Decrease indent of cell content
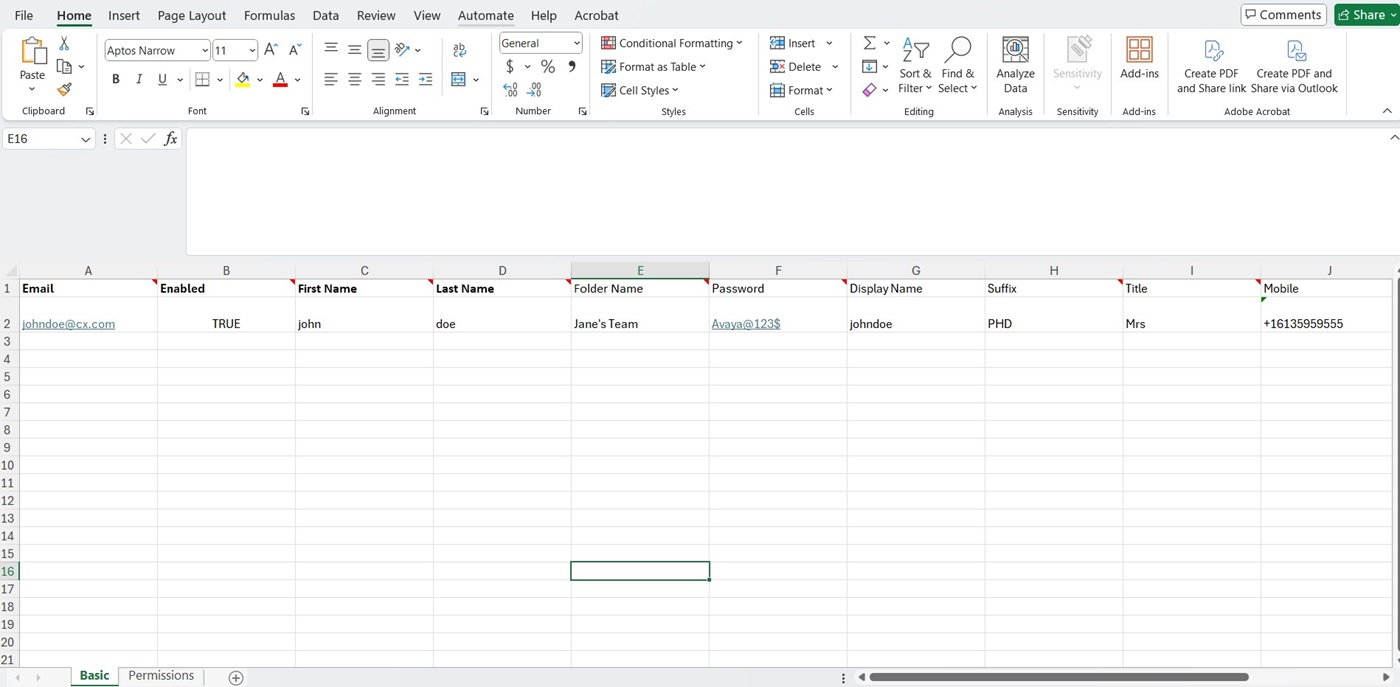 click(x=402, y=79)
